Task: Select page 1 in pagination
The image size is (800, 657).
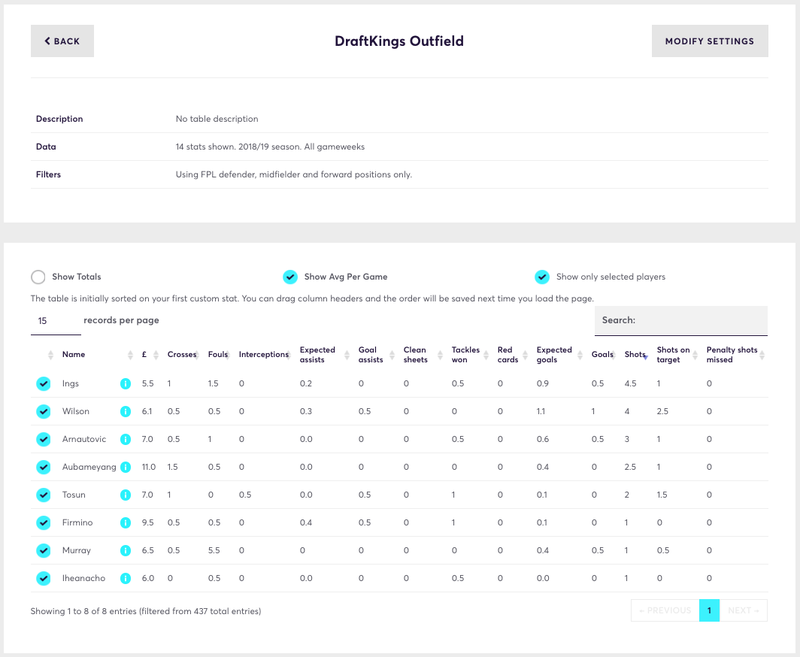Action: point(709,611)
